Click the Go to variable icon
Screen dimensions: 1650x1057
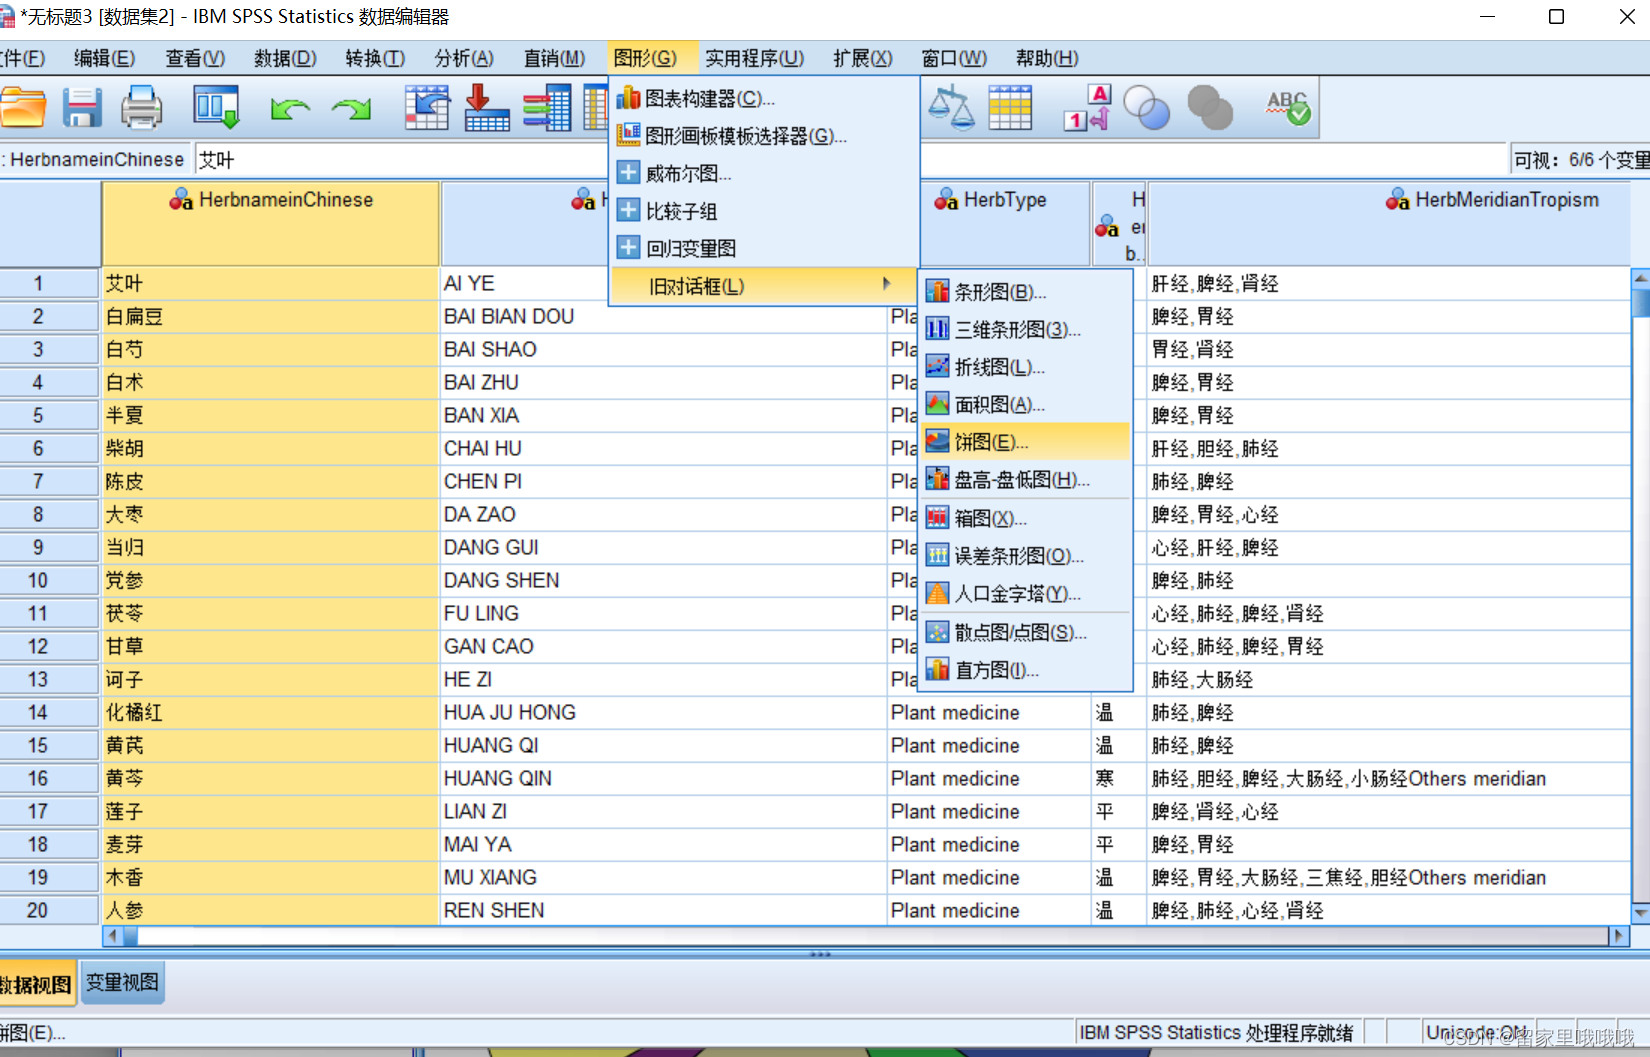487,107
